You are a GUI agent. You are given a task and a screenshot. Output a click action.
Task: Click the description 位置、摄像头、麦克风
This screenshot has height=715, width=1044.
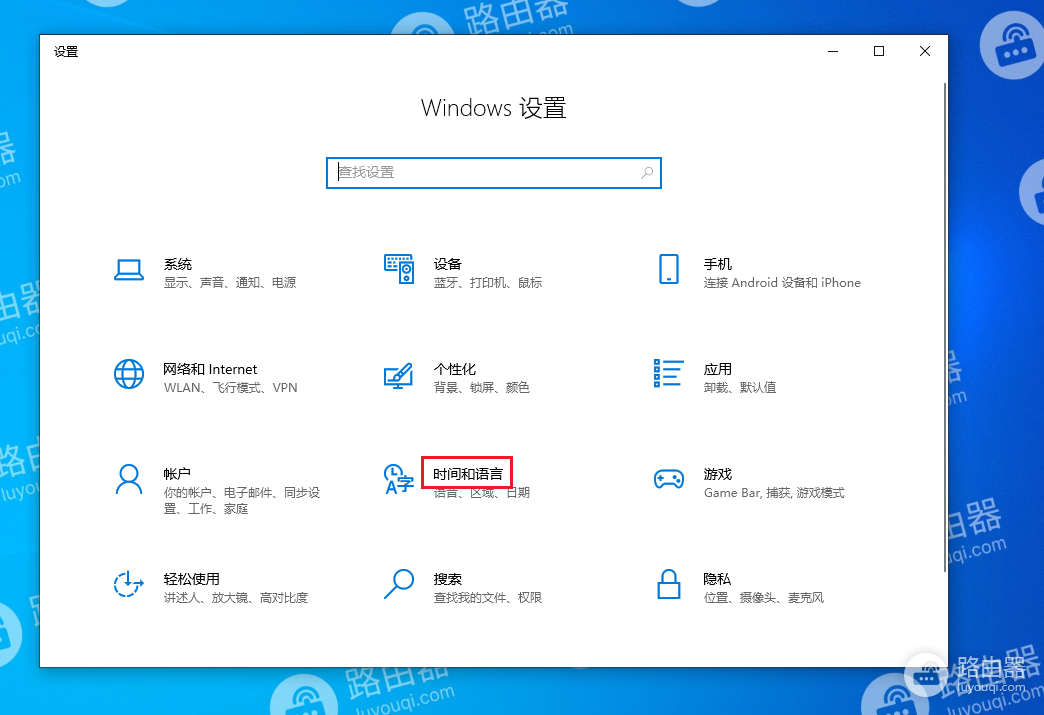pos(764,598)
